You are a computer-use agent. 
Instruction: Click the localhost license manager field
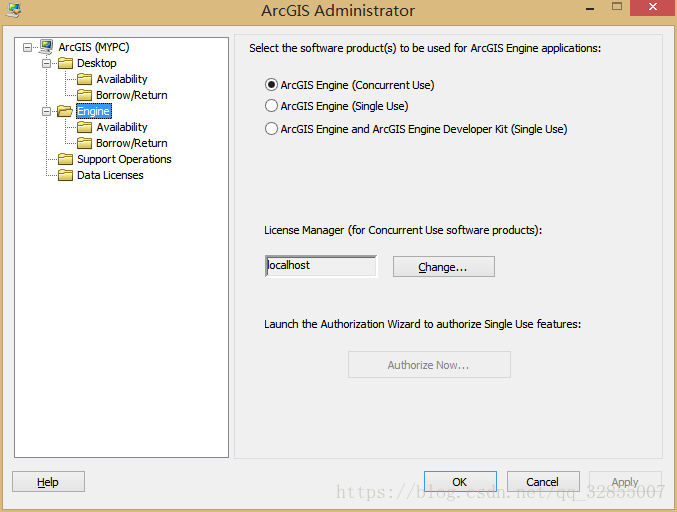(321, 266)
